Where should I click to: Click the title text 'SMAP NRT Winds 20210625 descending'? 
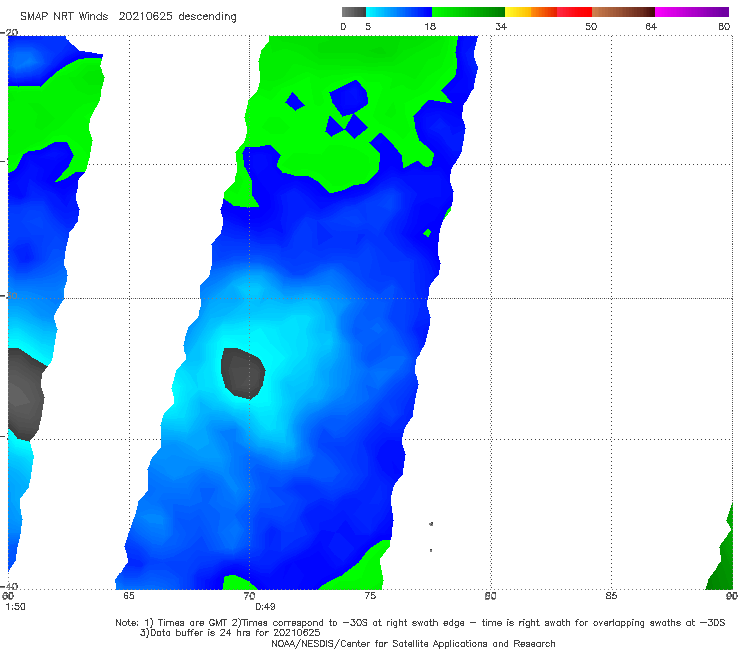(128, 17)
